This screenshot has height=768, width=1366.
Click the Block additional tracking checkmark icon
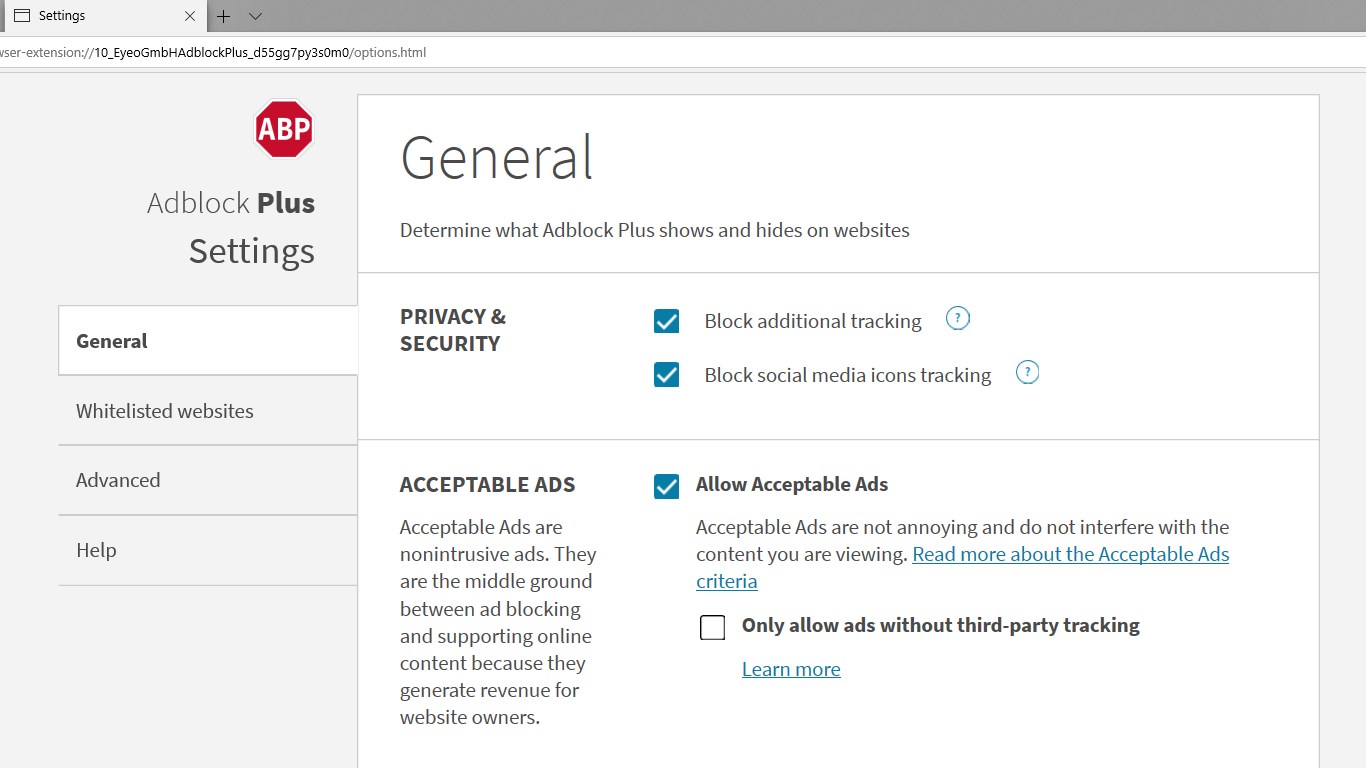pyautogui.click(x=666, y=321)
